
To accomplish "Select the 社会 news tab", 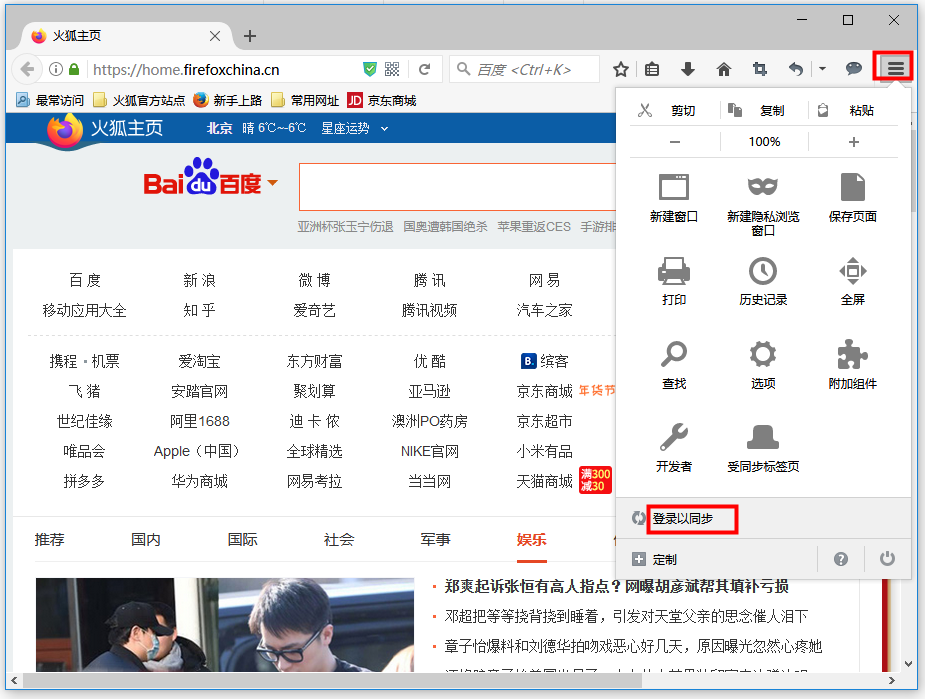I will pyautogui.click(x=339, y=539).
